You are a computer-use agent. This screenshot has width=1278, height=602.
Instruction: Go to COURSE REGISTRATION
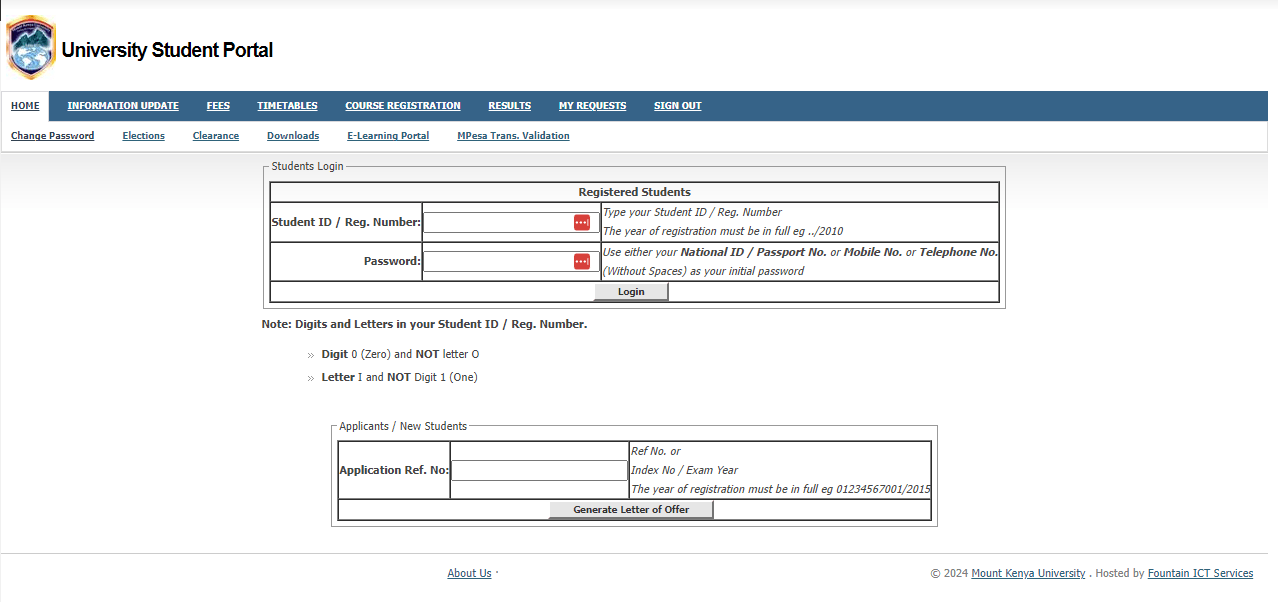(403, 105)
